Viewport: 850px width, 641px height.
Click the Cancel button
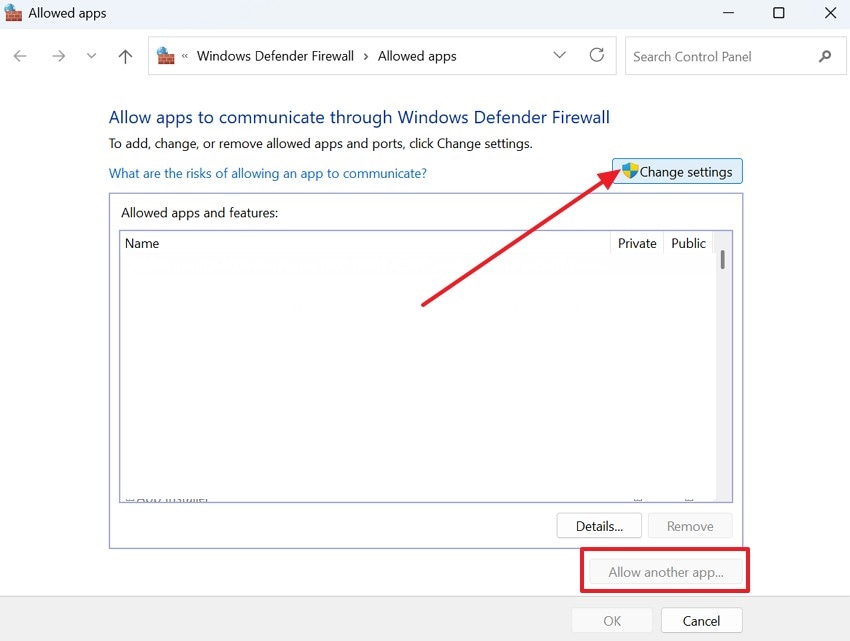point(701,620)
